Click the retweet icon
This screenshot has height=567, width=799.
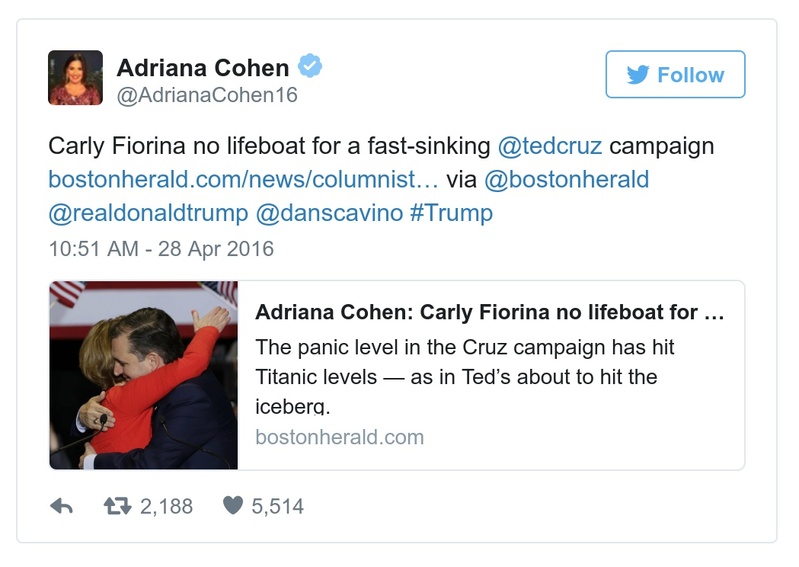[118, 506]
